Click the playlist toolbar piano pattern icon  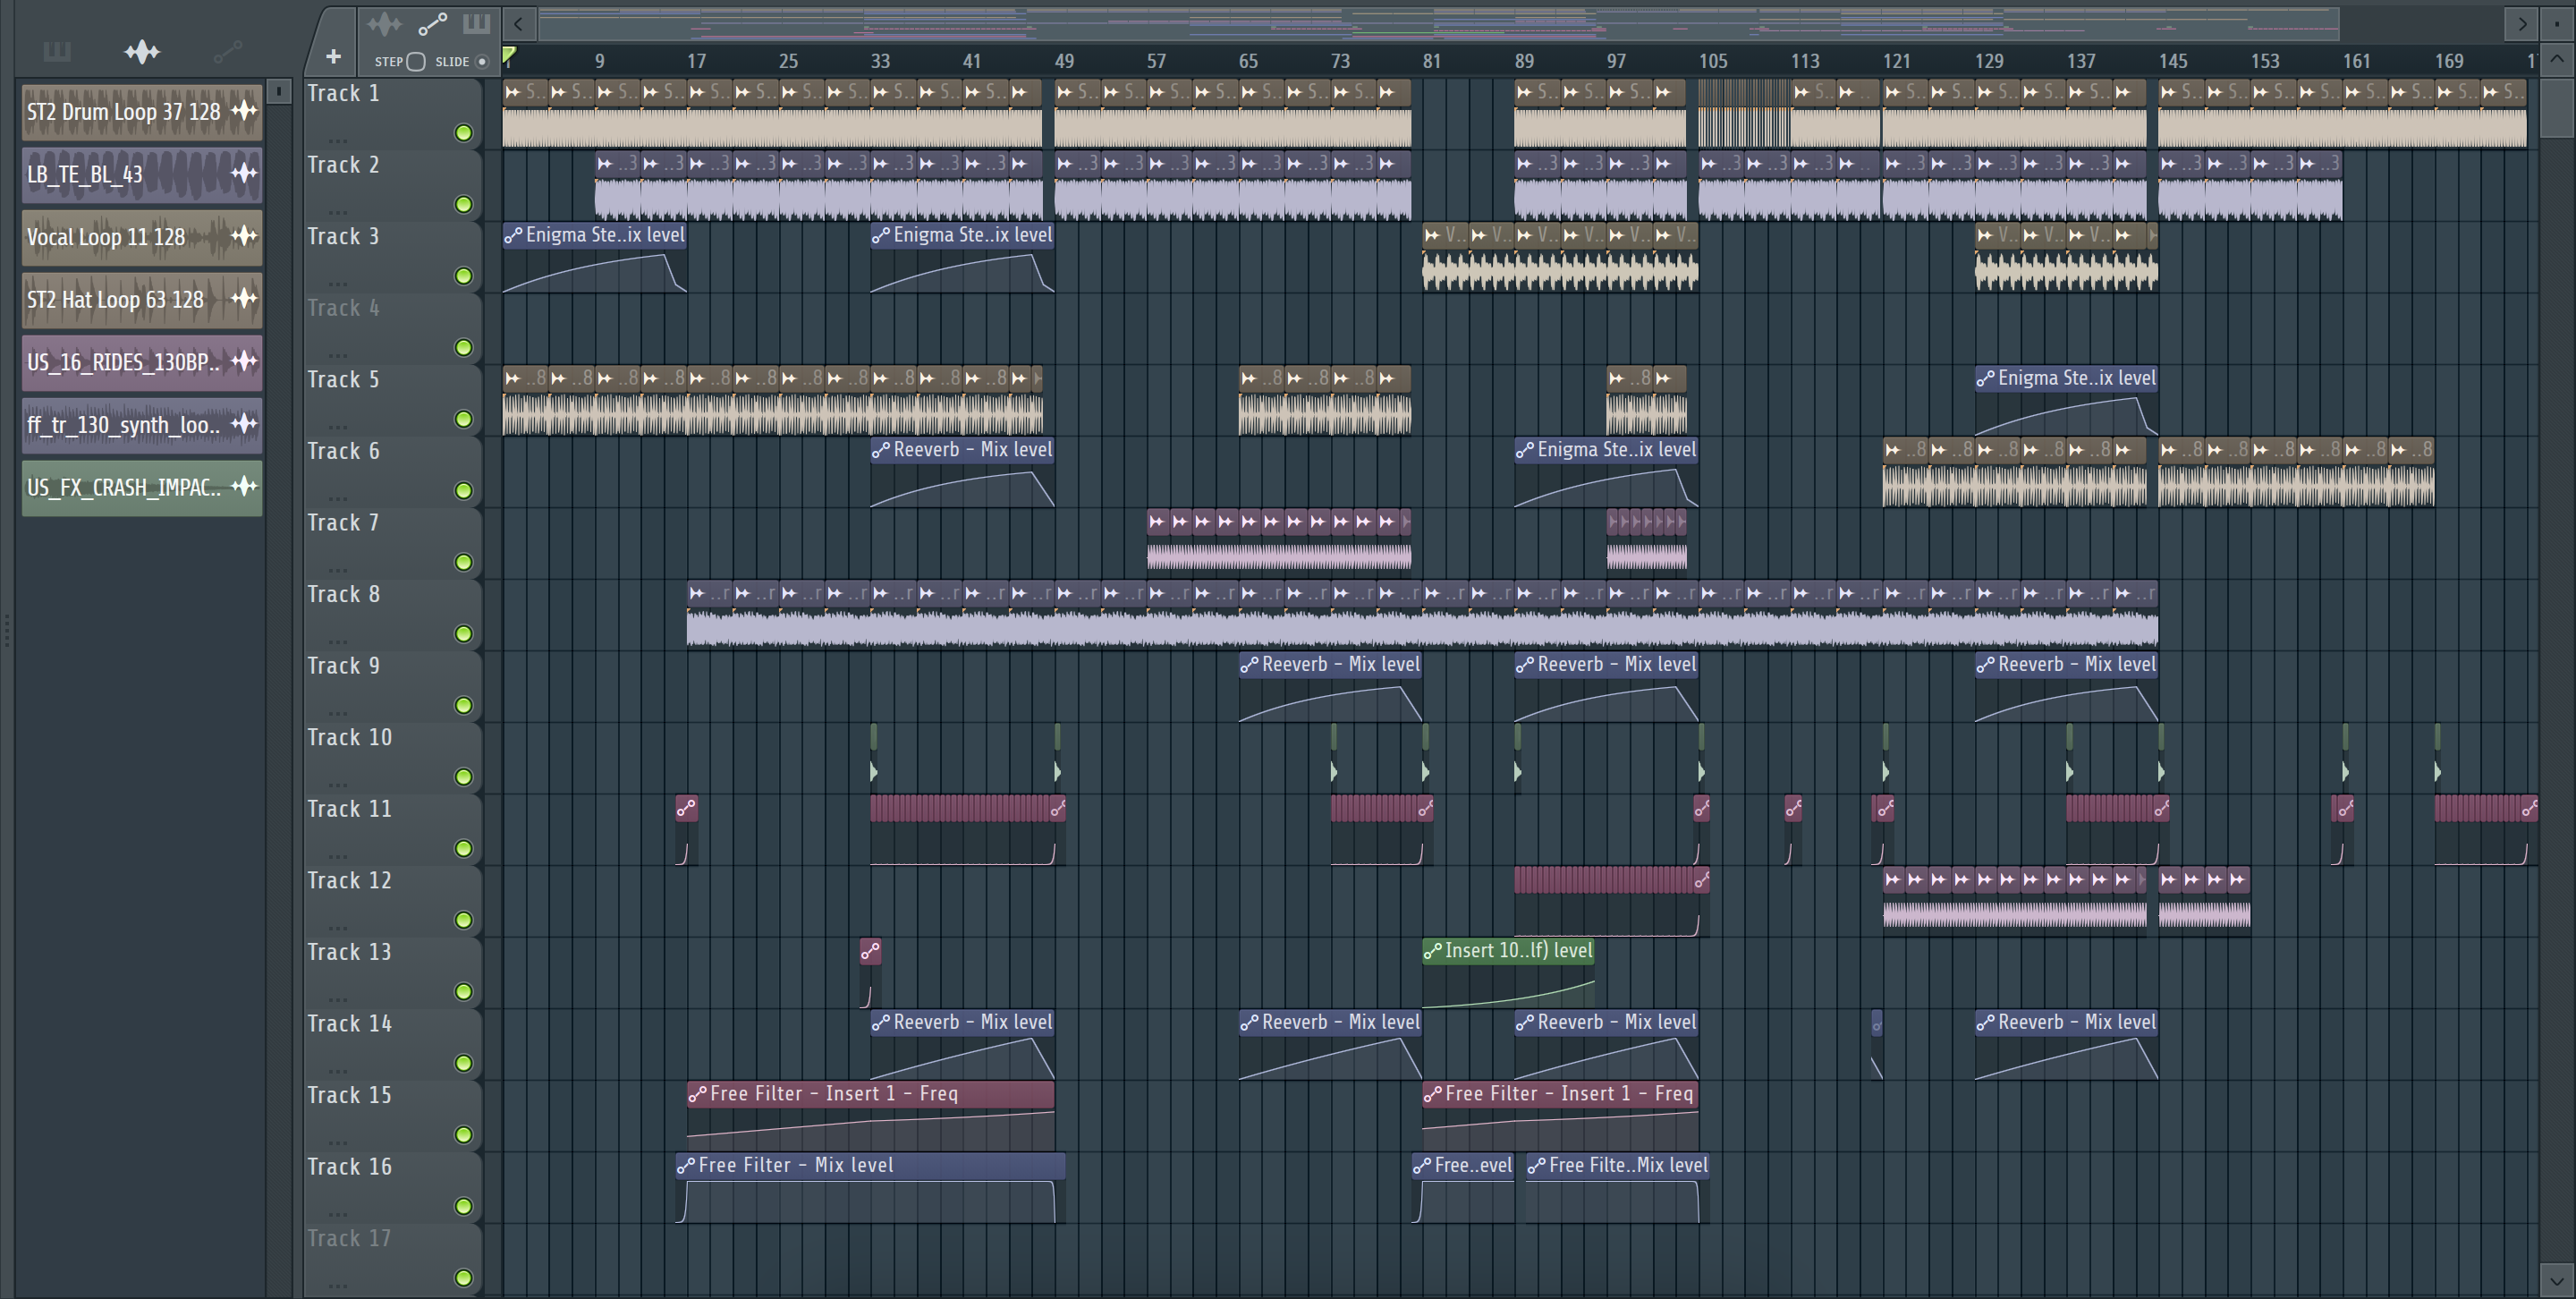(477, 23)
